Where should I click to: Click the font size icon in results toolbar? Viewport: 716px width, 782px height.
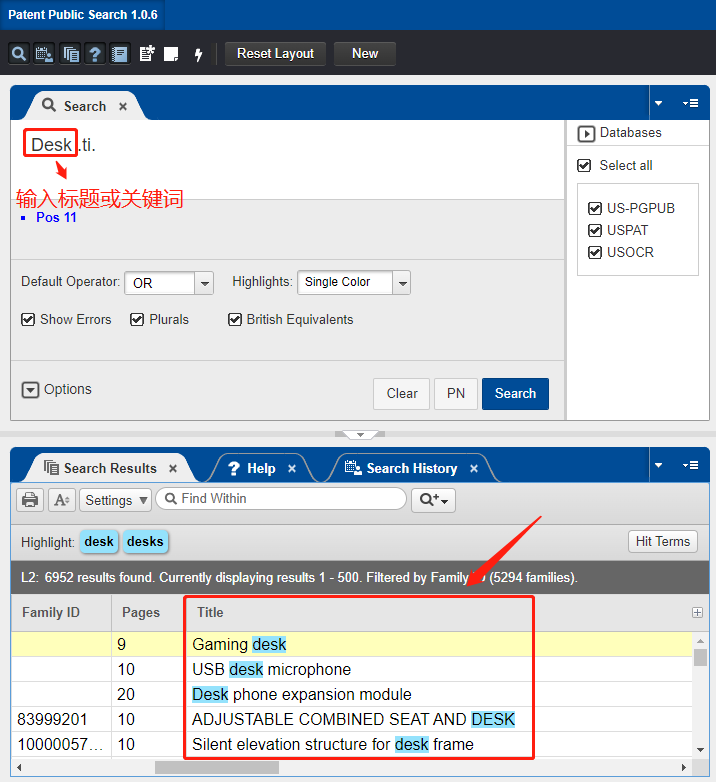click(x=61, y=500)
